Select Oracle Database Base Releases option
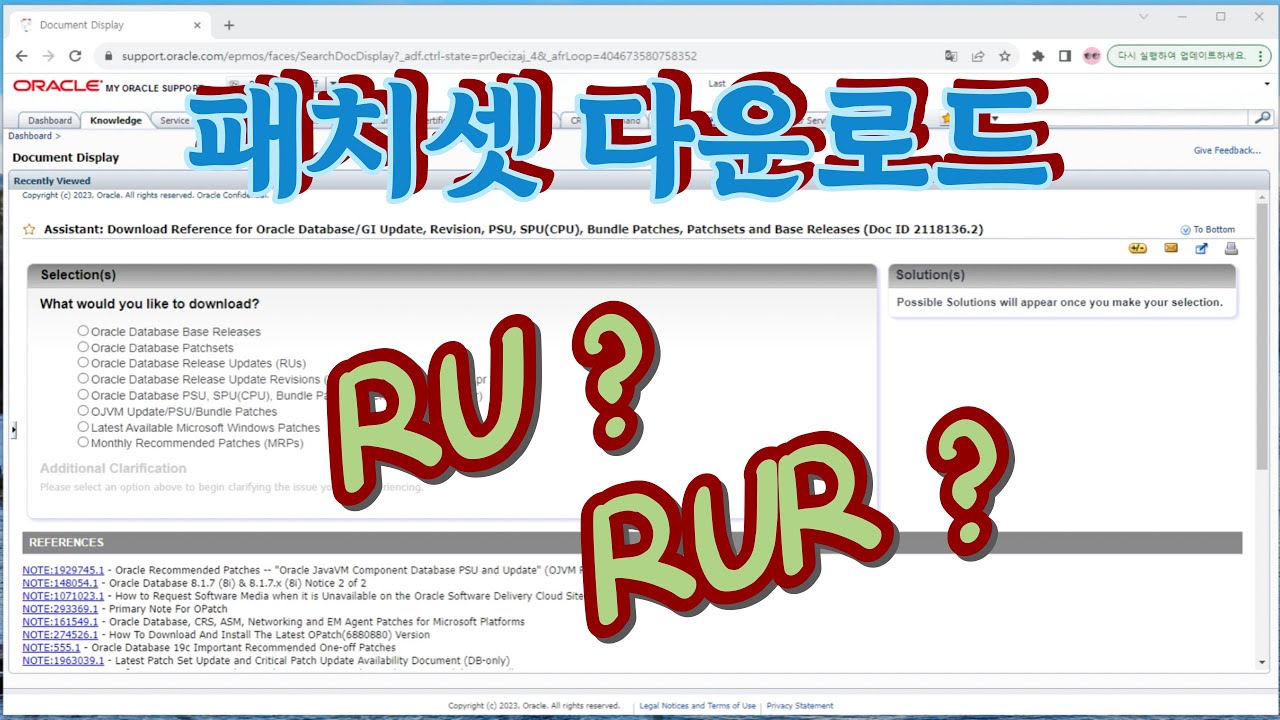 coord(83,331)
